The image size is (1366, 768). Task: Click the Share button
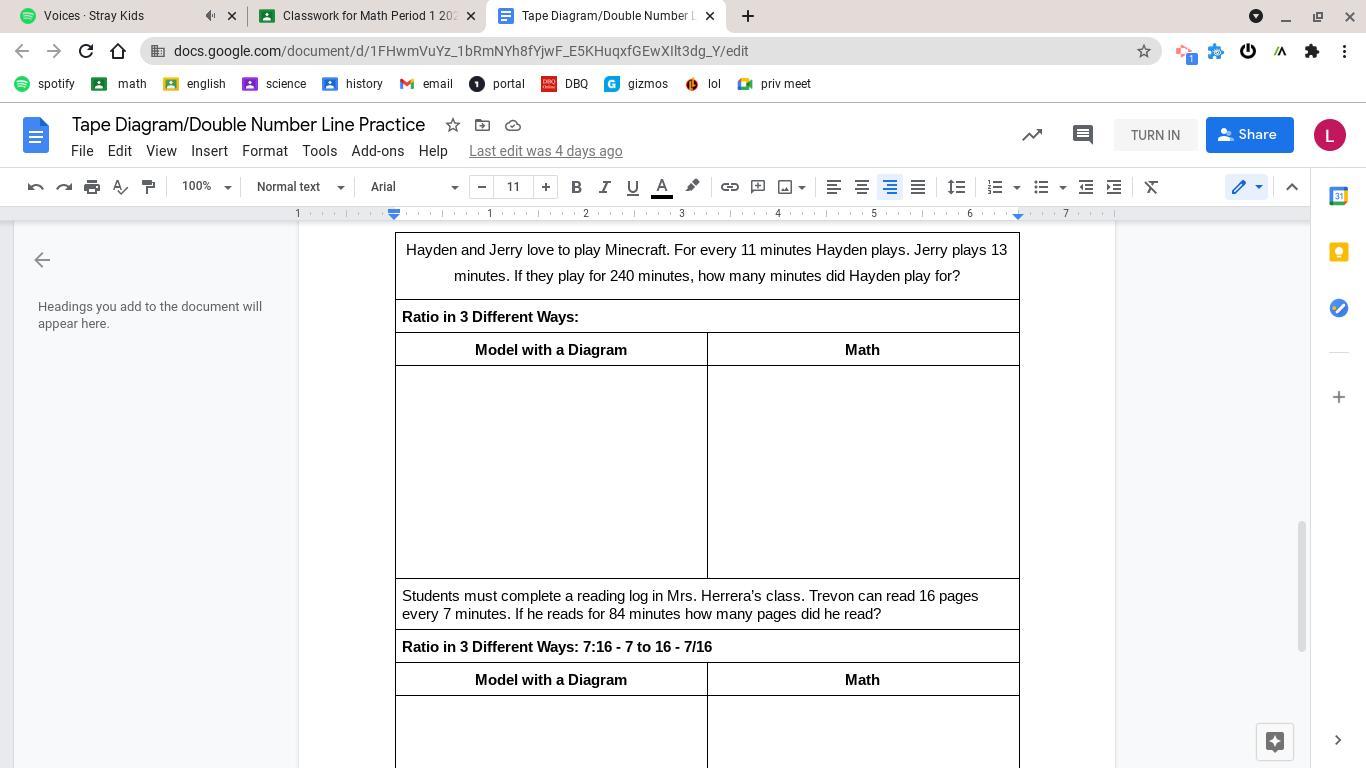coord(1250,135)
